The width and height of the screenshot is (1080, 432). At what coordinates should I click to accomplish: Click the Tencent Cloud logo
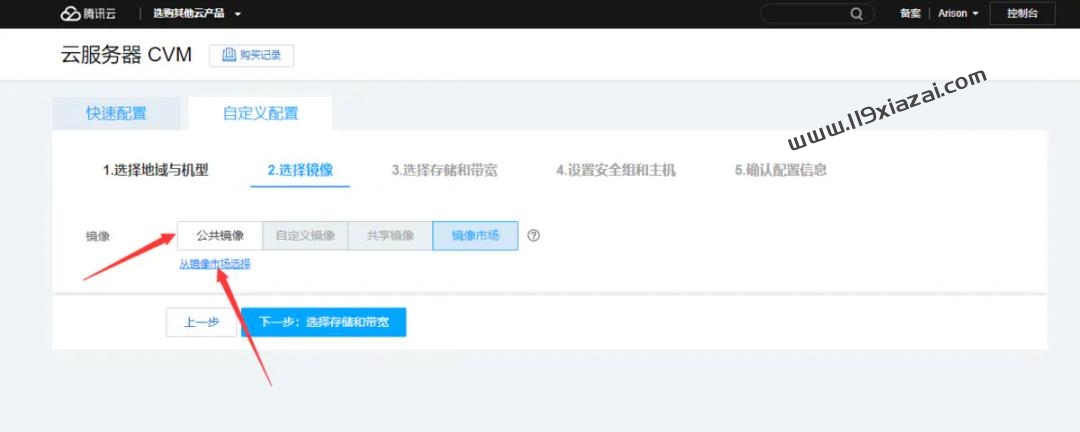pos(87,14)
